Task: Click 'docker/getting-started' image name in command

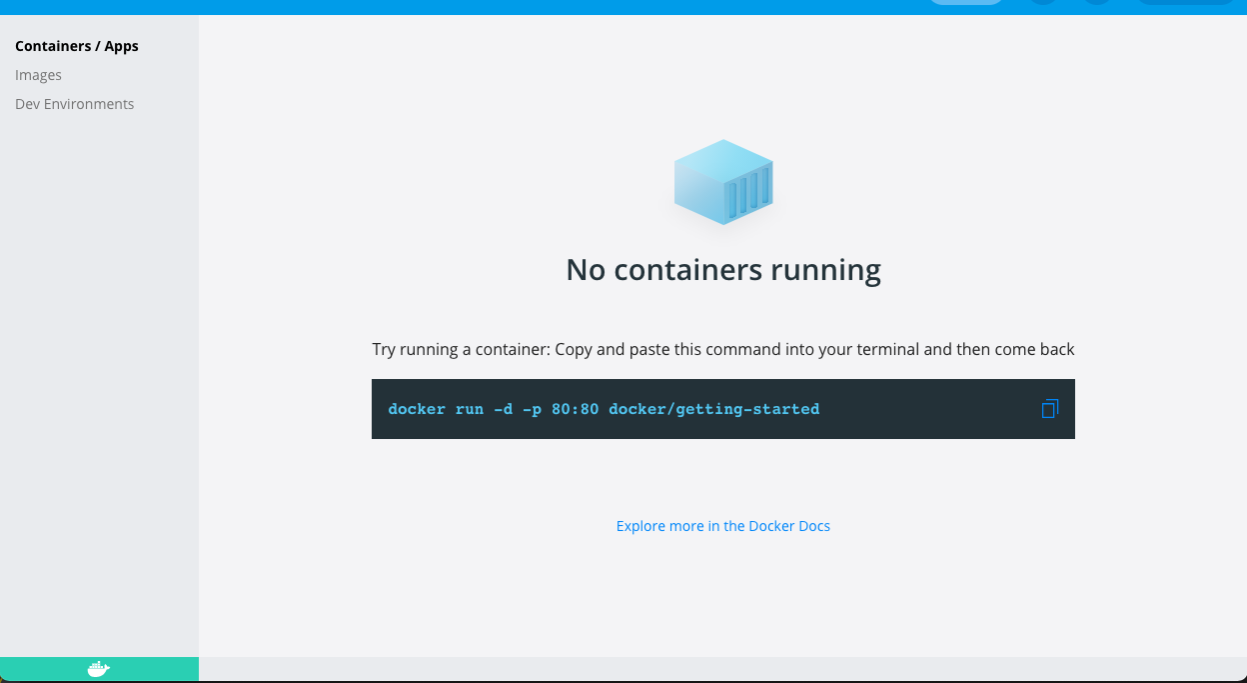Action: click(x=714, y=409)
